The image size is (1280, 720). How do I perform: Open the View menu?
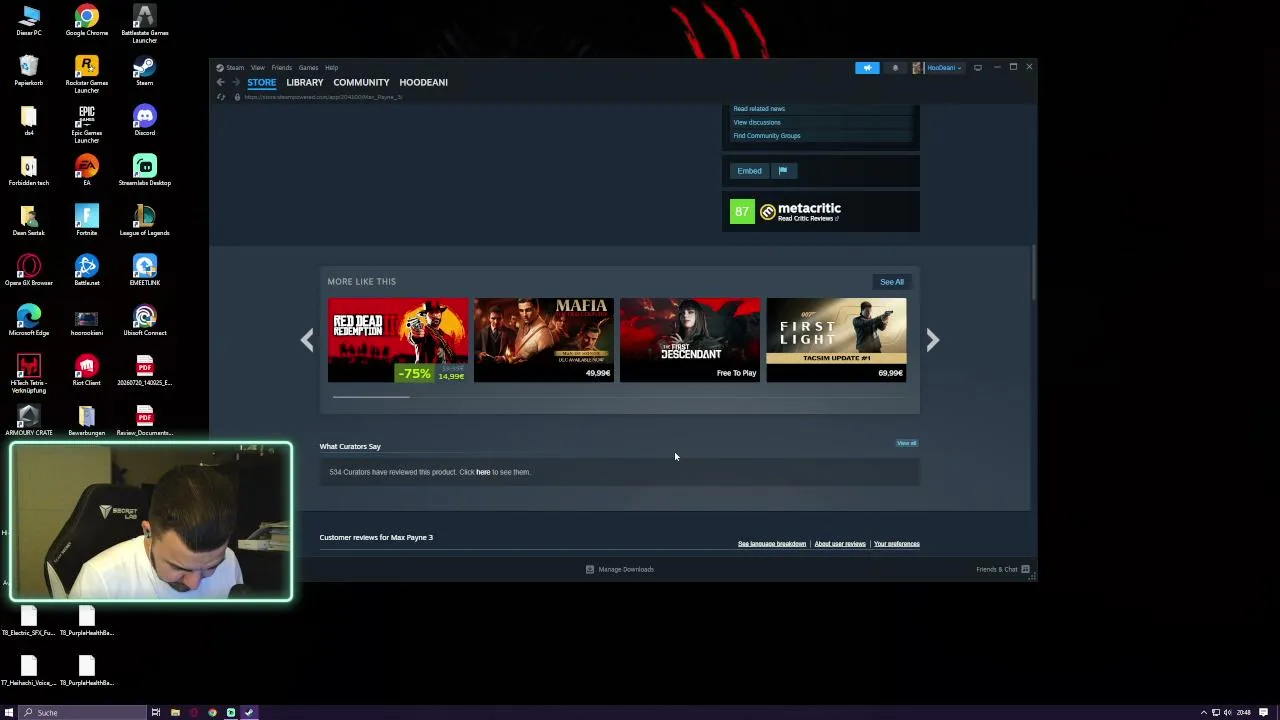[x=258, y=68]
